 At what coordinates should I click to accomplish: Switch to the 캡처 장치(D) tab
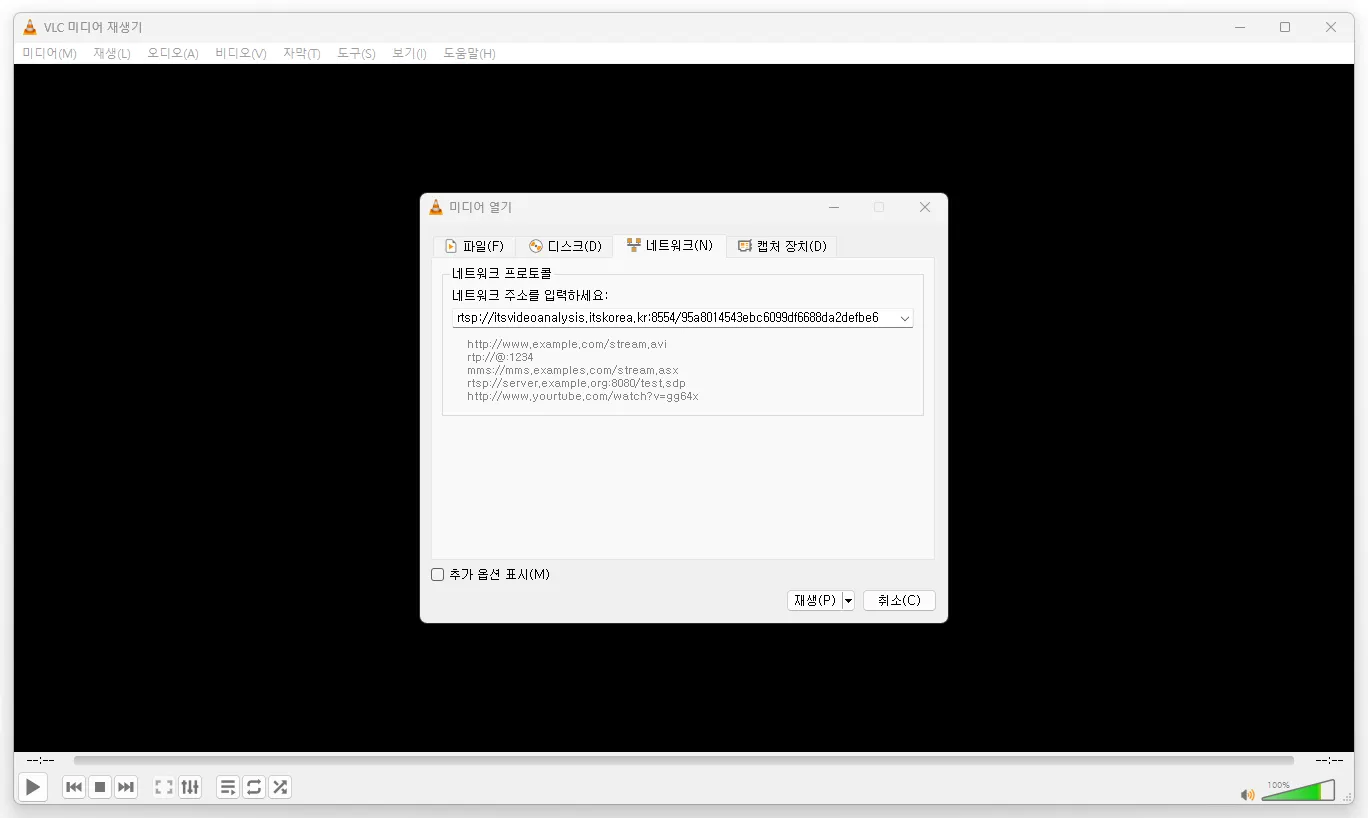coord(782,246)
